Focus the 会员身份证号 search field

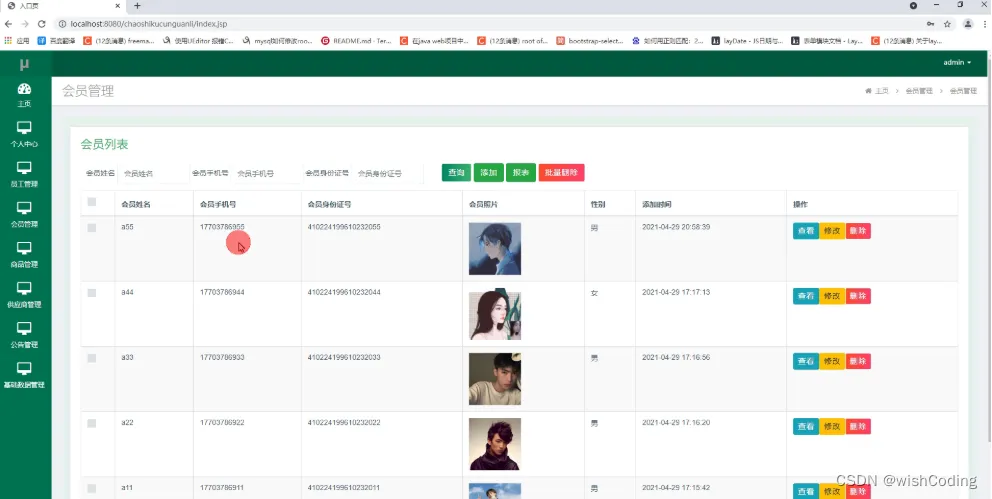pos(387,173)
